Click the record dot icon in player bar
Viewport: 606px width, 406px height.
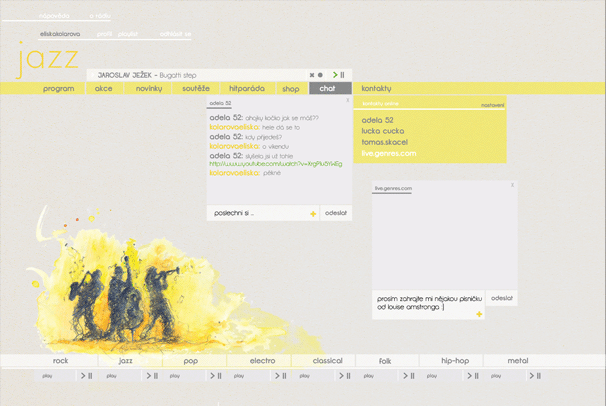click(x=320, y=75)
